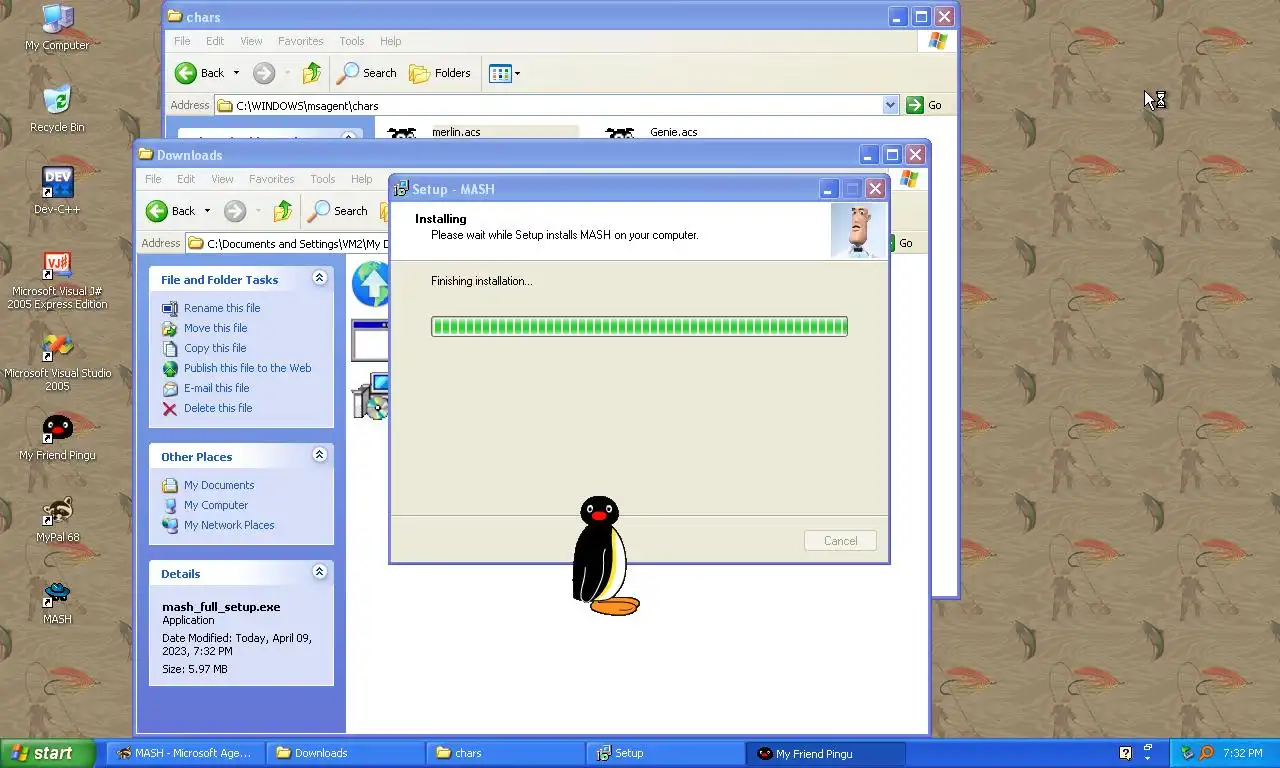Image resolution: width=1280 pixels, height=768 pixels.
Task: Open Search in Downloads window toolbar
Action: click(338, 211)
